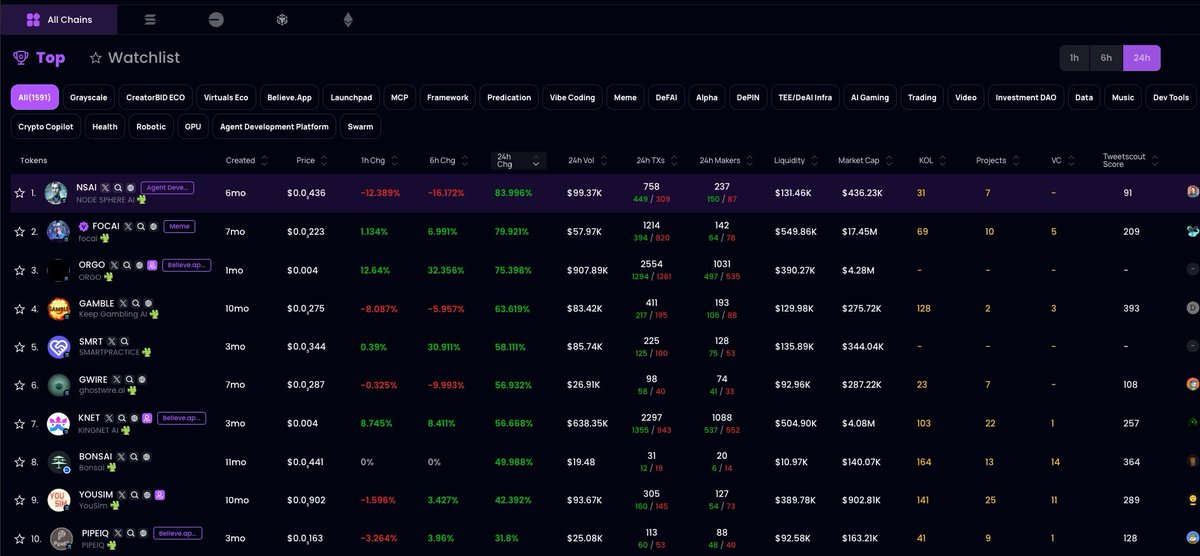This screenshot has height=556, width=1200.
Task: Switch timeframe to 6h
Action: click(x=1106, y=58)
